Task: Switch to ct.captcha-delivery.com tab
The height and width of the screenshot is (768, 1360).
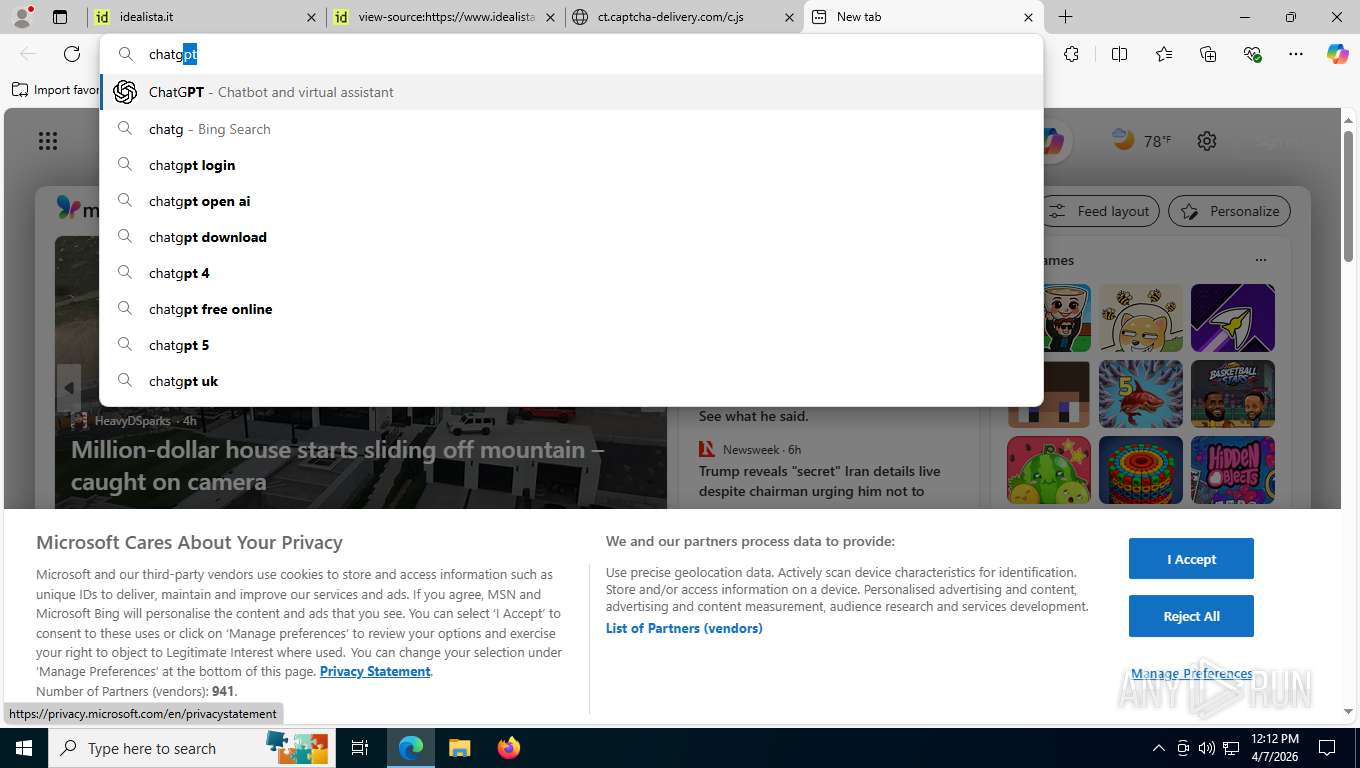Action: click(684, 17)
